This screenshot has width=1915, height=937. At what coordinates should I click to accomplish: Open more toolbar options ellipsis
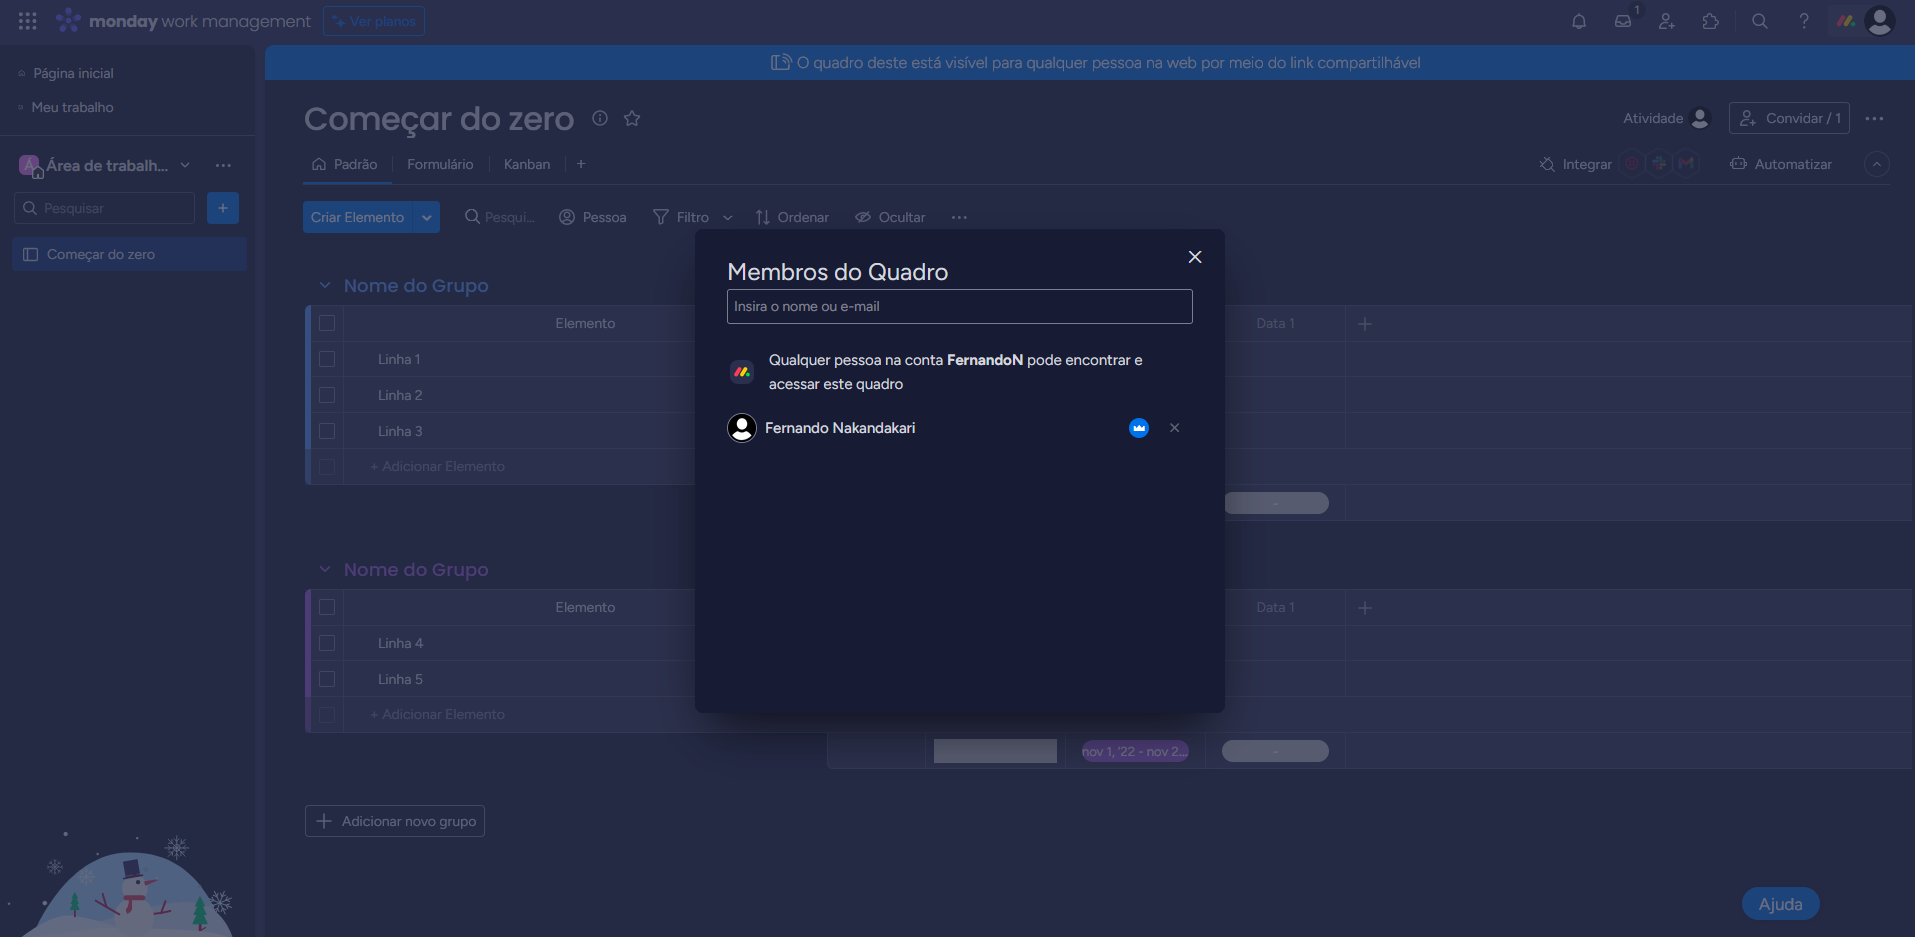[x=959, y=217]
